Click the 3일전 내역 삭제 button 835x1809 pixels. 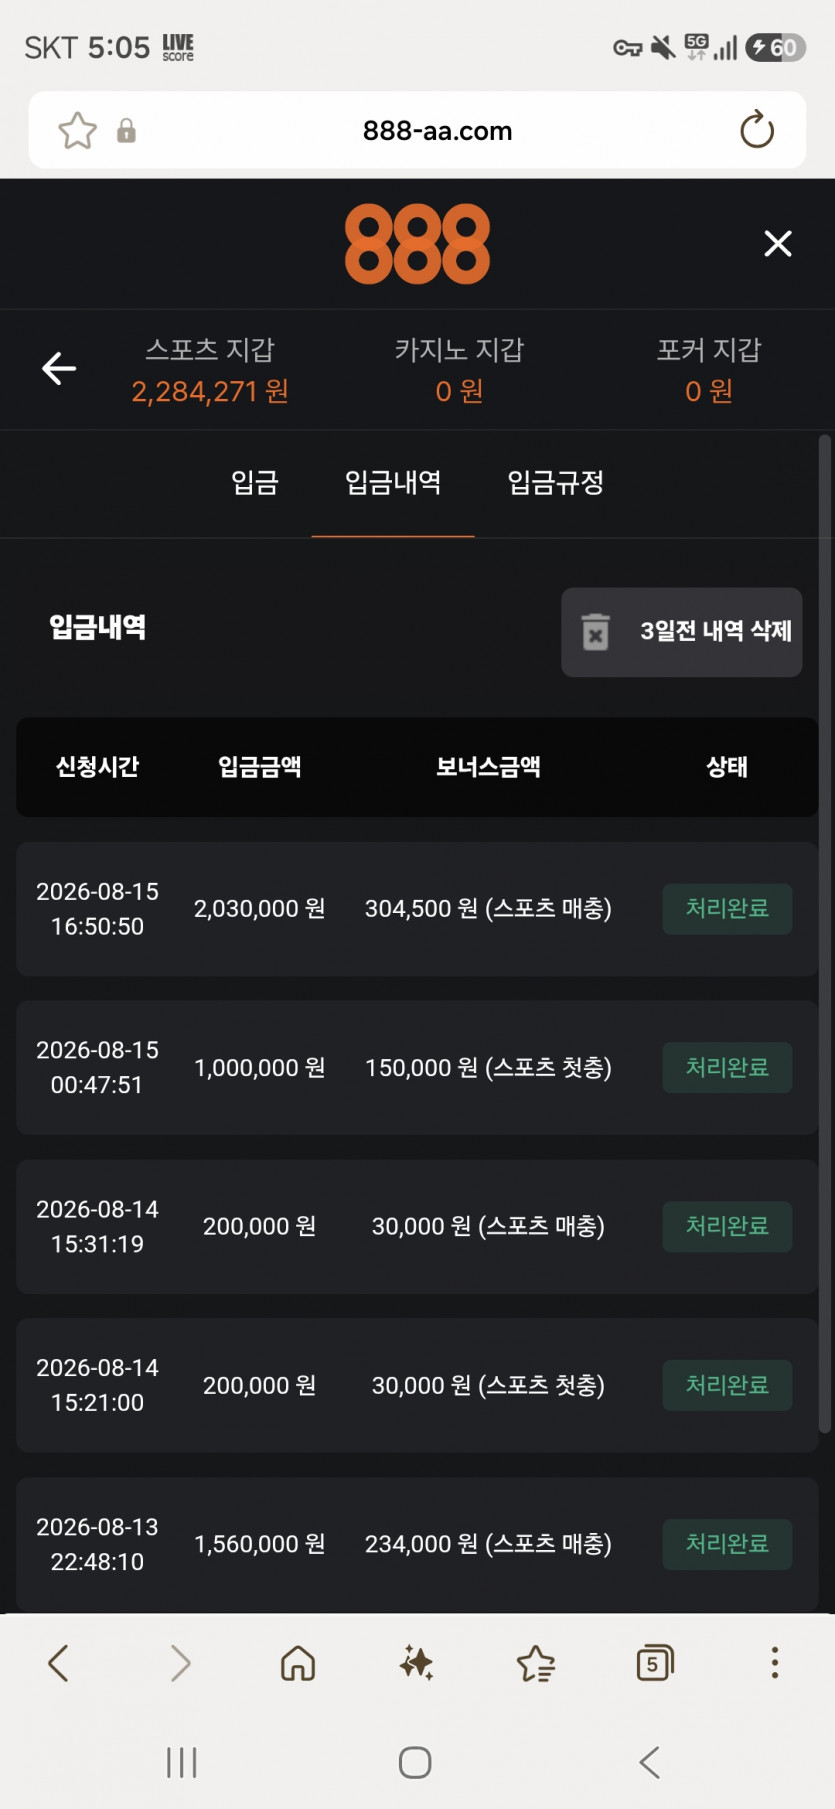682,632
